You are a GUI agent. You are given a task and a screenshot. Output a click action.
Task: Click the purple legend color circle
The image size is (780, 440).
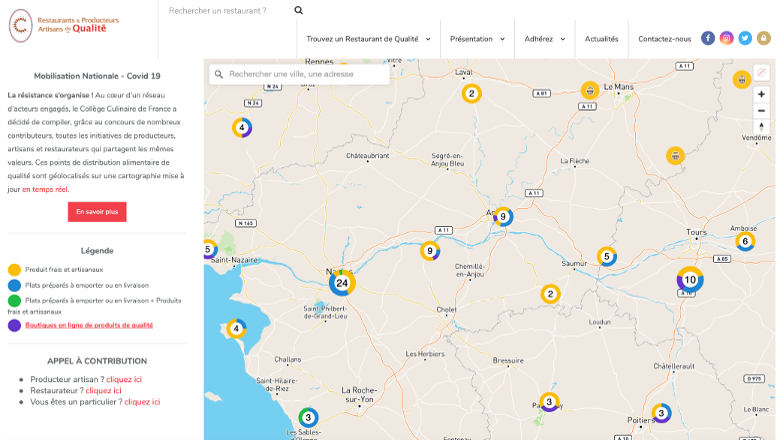14,325
